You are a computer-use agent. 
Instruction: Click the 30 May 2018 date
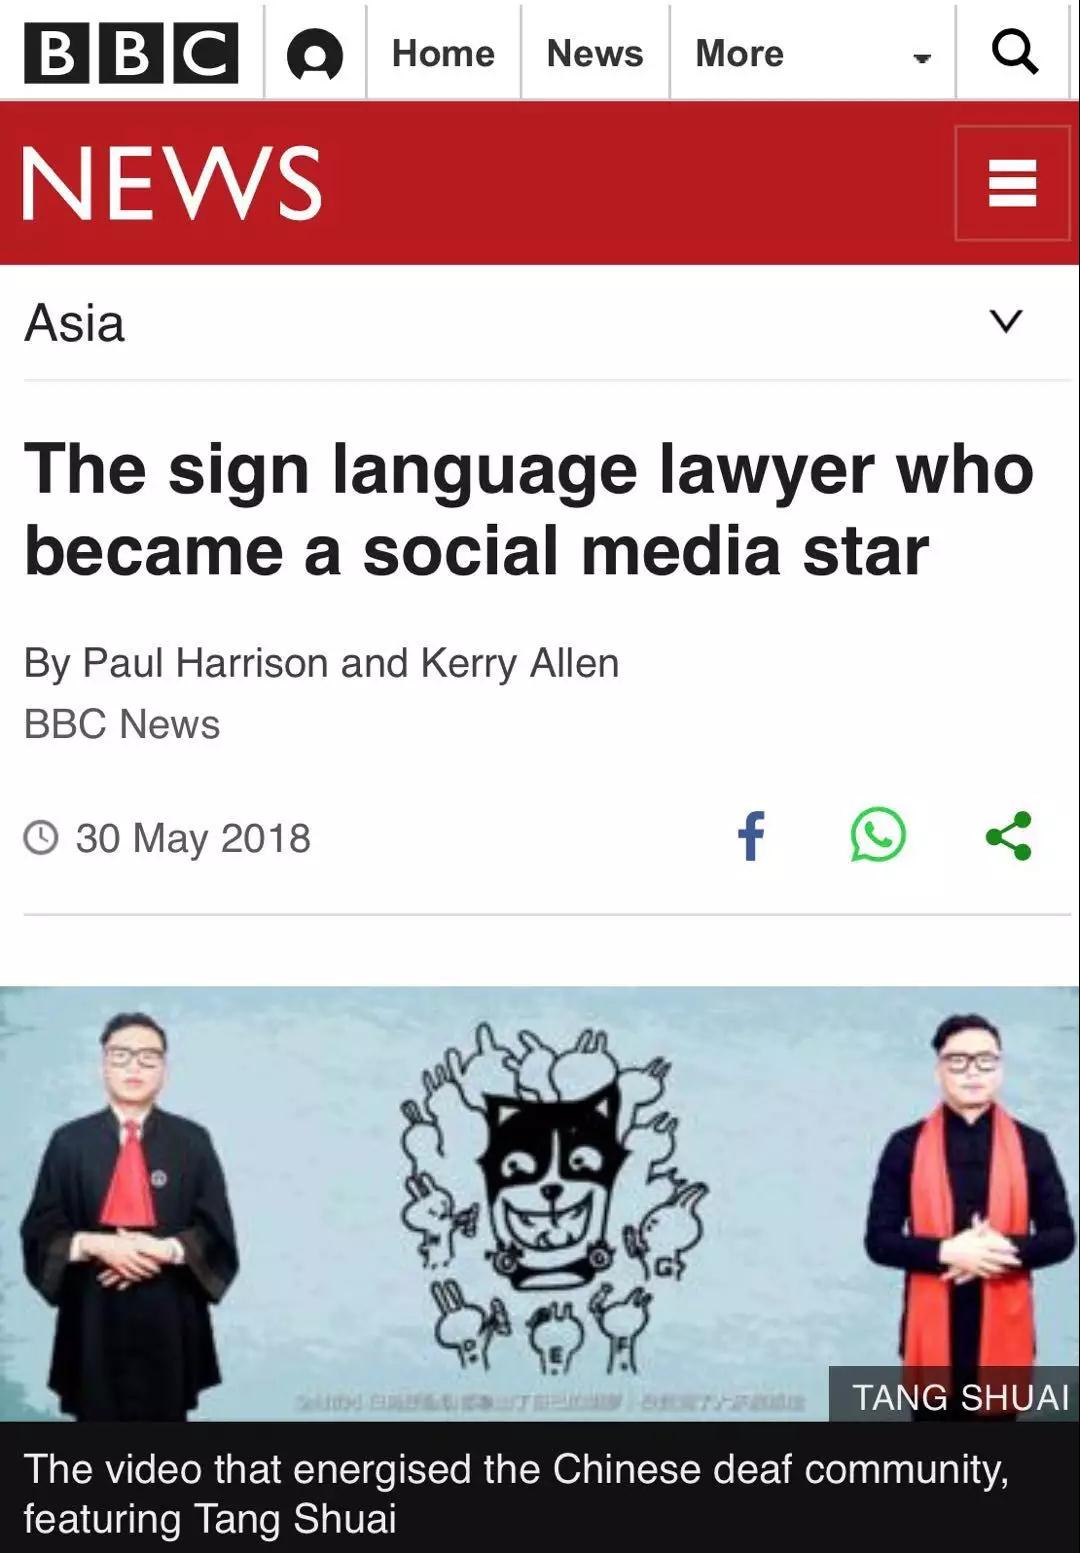[x=193, y=838]
